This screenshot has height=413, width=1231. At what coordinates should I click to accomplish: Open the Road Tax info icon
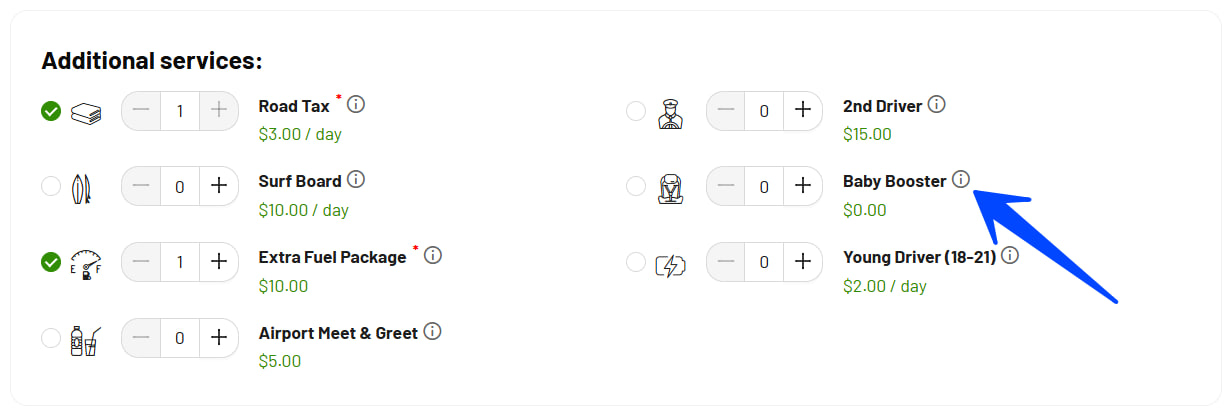[356, 104]
